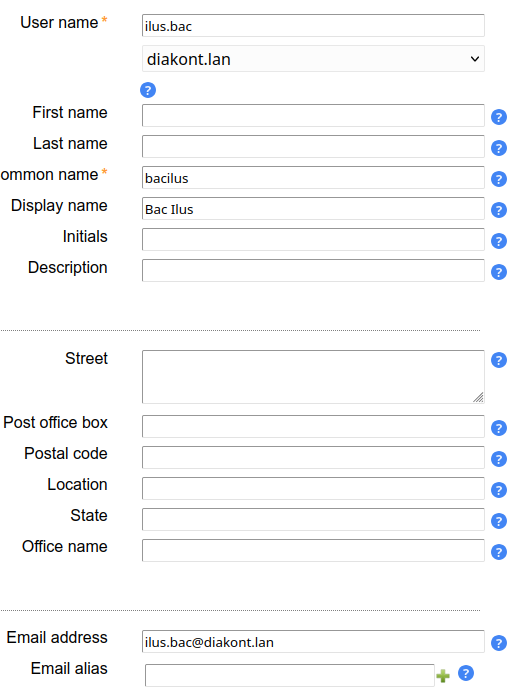Click green plus to add Email alias
The image size is (524, 696).
click(x=443, y=676)
